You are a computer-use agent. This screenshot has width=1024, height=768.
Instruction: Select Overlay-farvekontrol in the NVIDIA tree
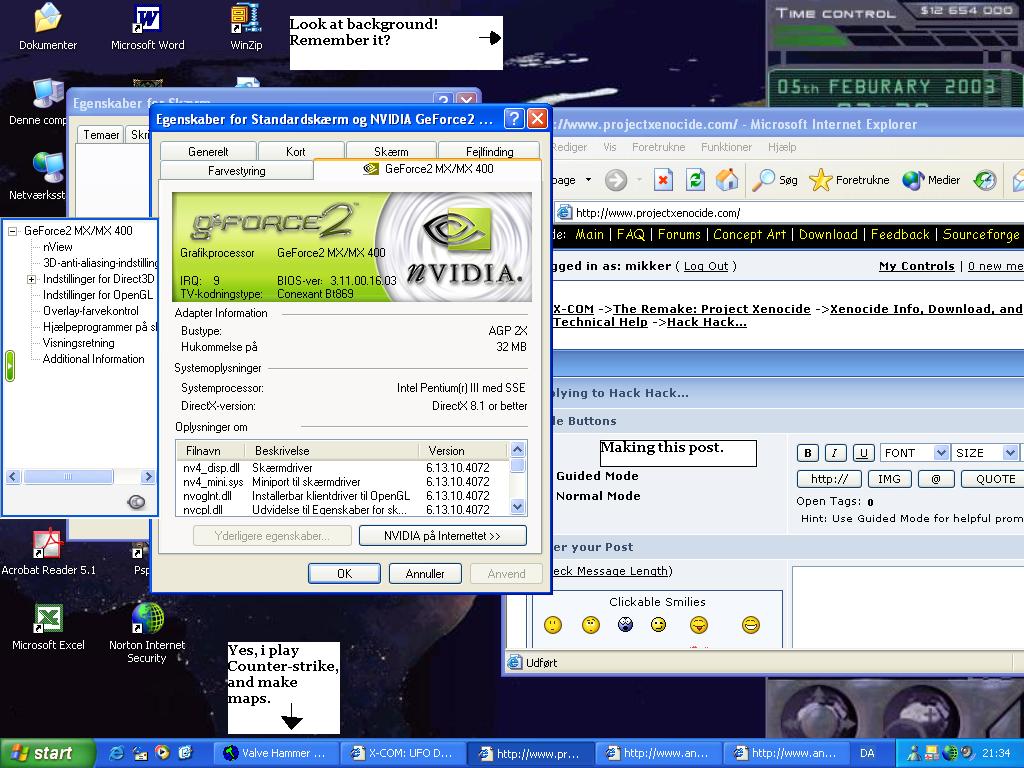91,311
